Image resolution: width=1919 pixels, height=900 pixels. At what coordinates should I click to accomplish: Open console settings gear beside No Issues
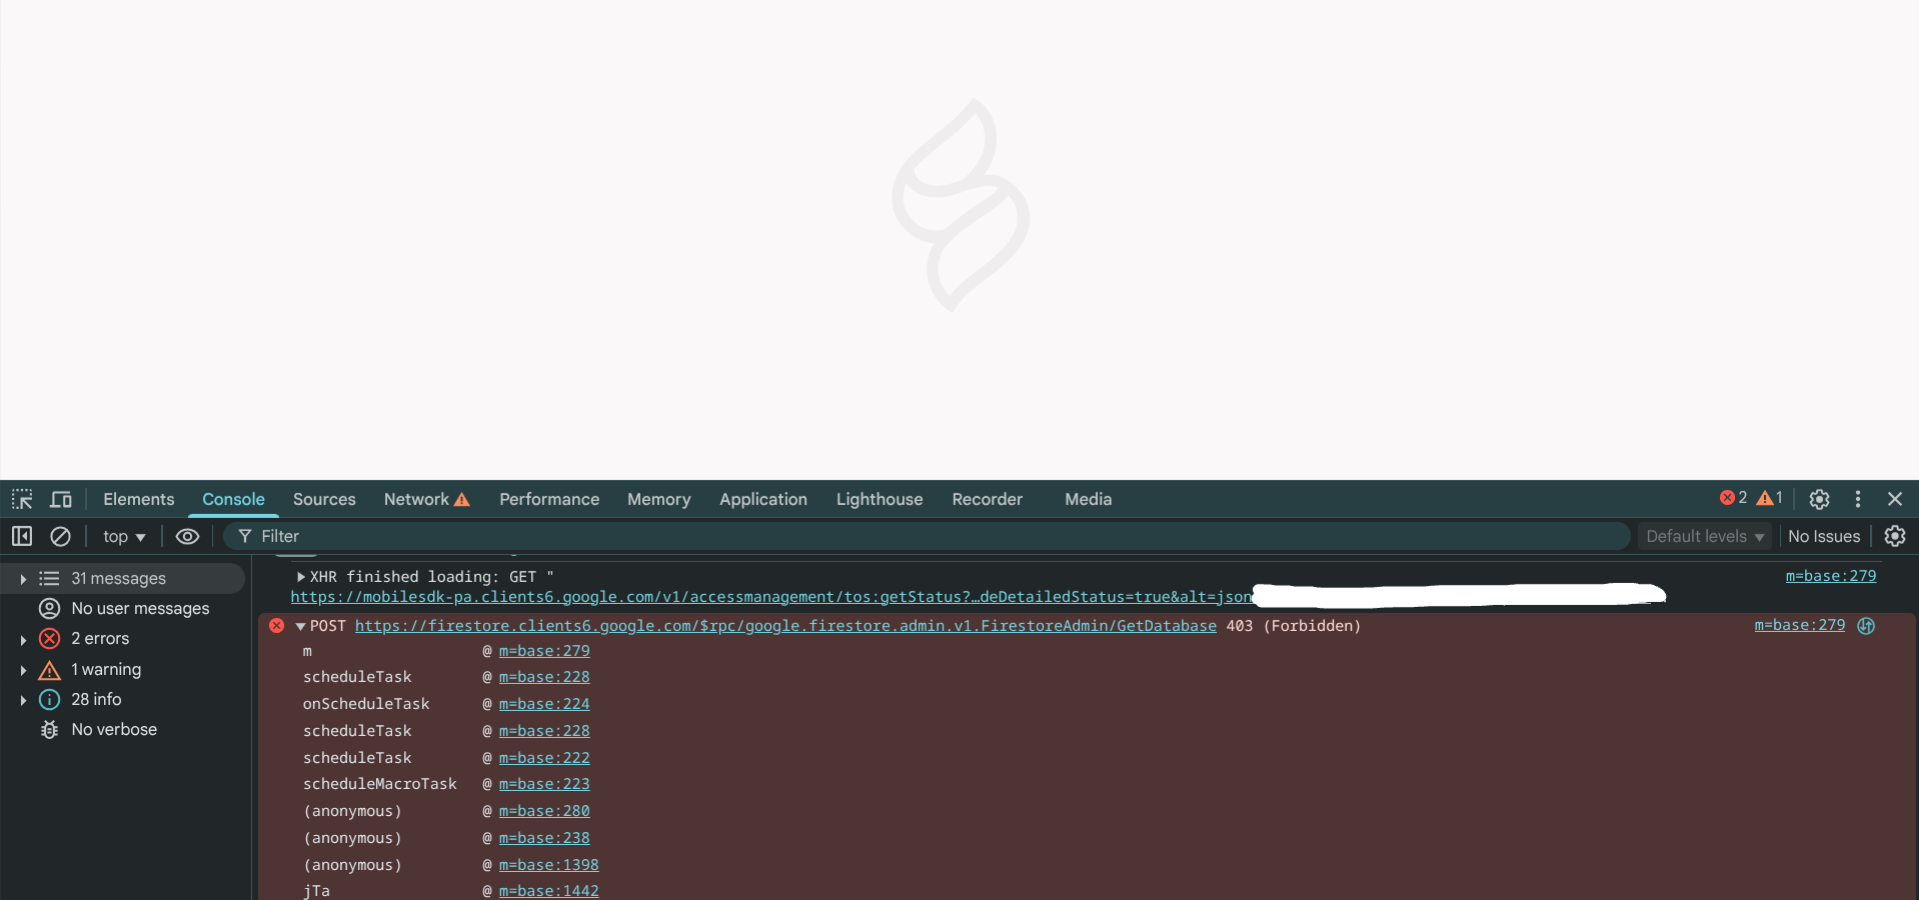pyautogui.click(x=1895, y=536)
